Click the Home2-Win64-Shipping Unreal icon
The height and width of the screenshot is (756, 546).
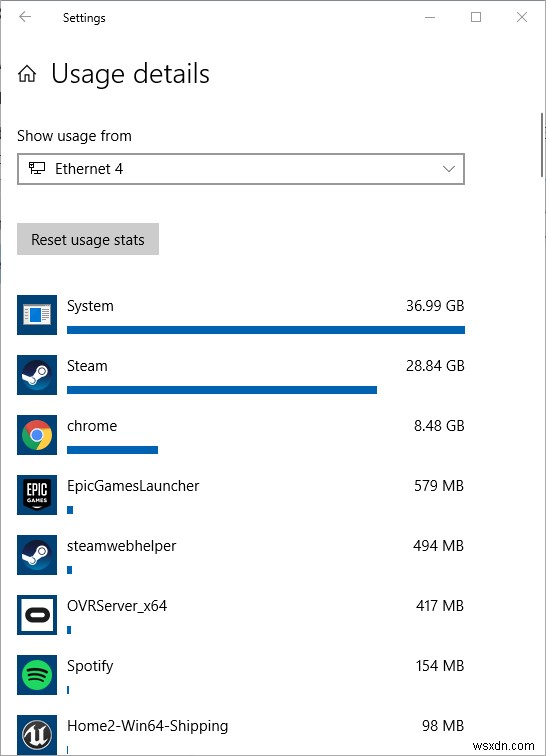pyautogui.click(x=37, y=735)
